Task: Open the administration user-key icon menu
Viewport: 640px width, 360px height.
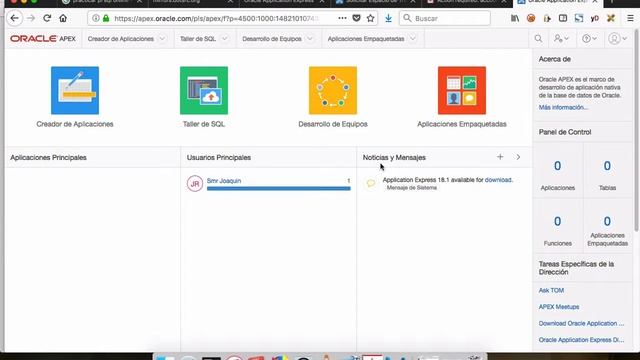Action: pyautogui.click(x=561, y=39)
